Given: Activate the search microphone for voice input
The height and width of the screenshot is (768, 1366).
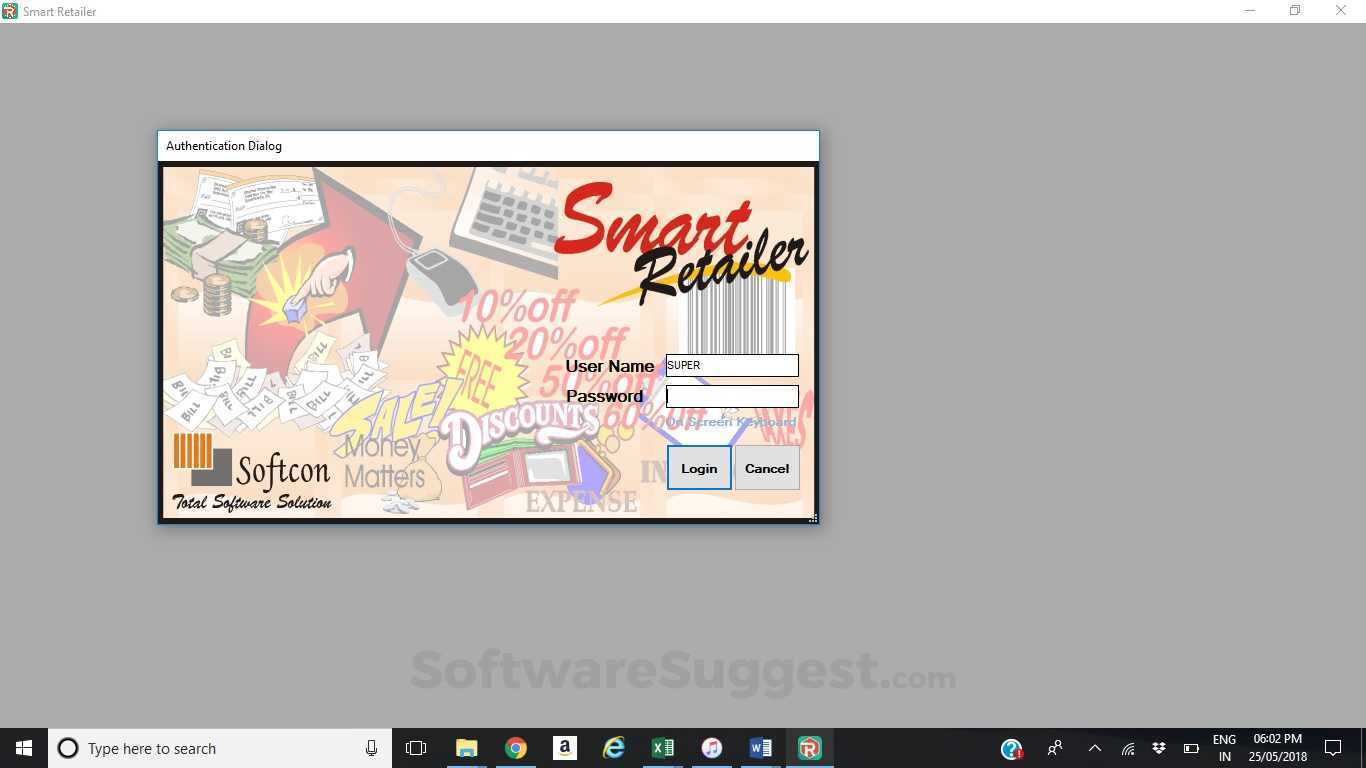Looking at the screenshot, I should (371, 748).
